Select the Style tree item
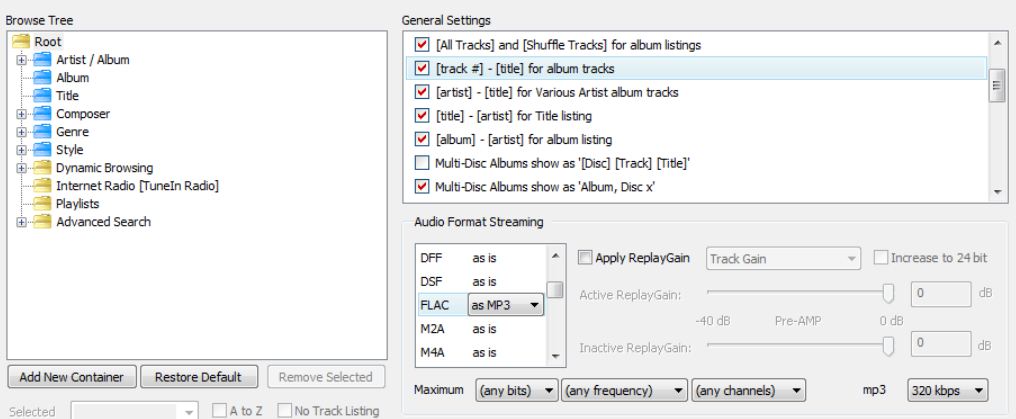Image resolution: width=1016 pixels, height=419 pixels. click(70, 150)
